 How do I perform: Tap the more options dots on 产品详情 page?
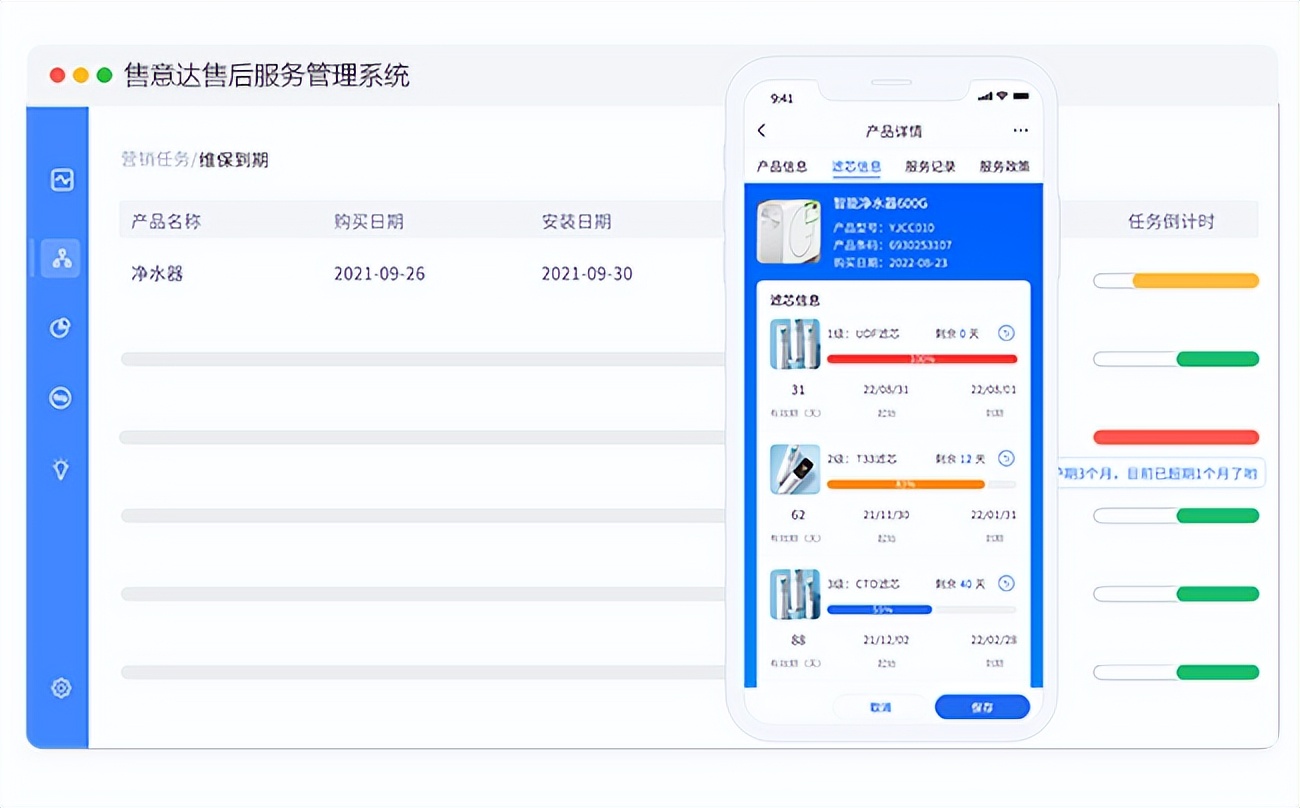pos(1021,130)
